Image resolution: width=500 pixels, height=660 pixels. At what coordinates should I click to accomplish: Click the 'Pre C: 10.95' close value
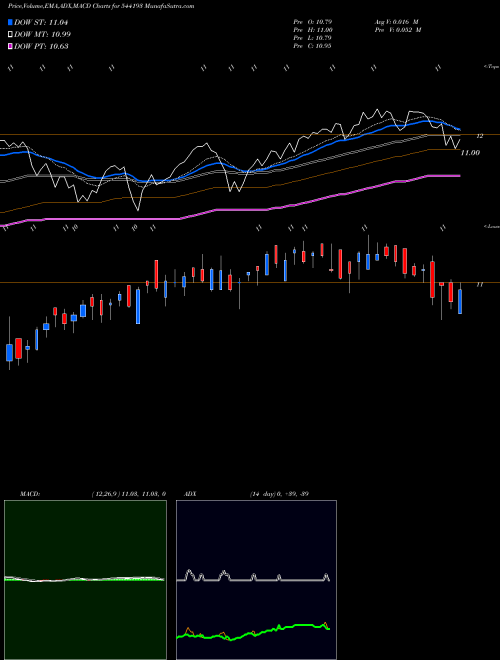(x=312, y=46)
